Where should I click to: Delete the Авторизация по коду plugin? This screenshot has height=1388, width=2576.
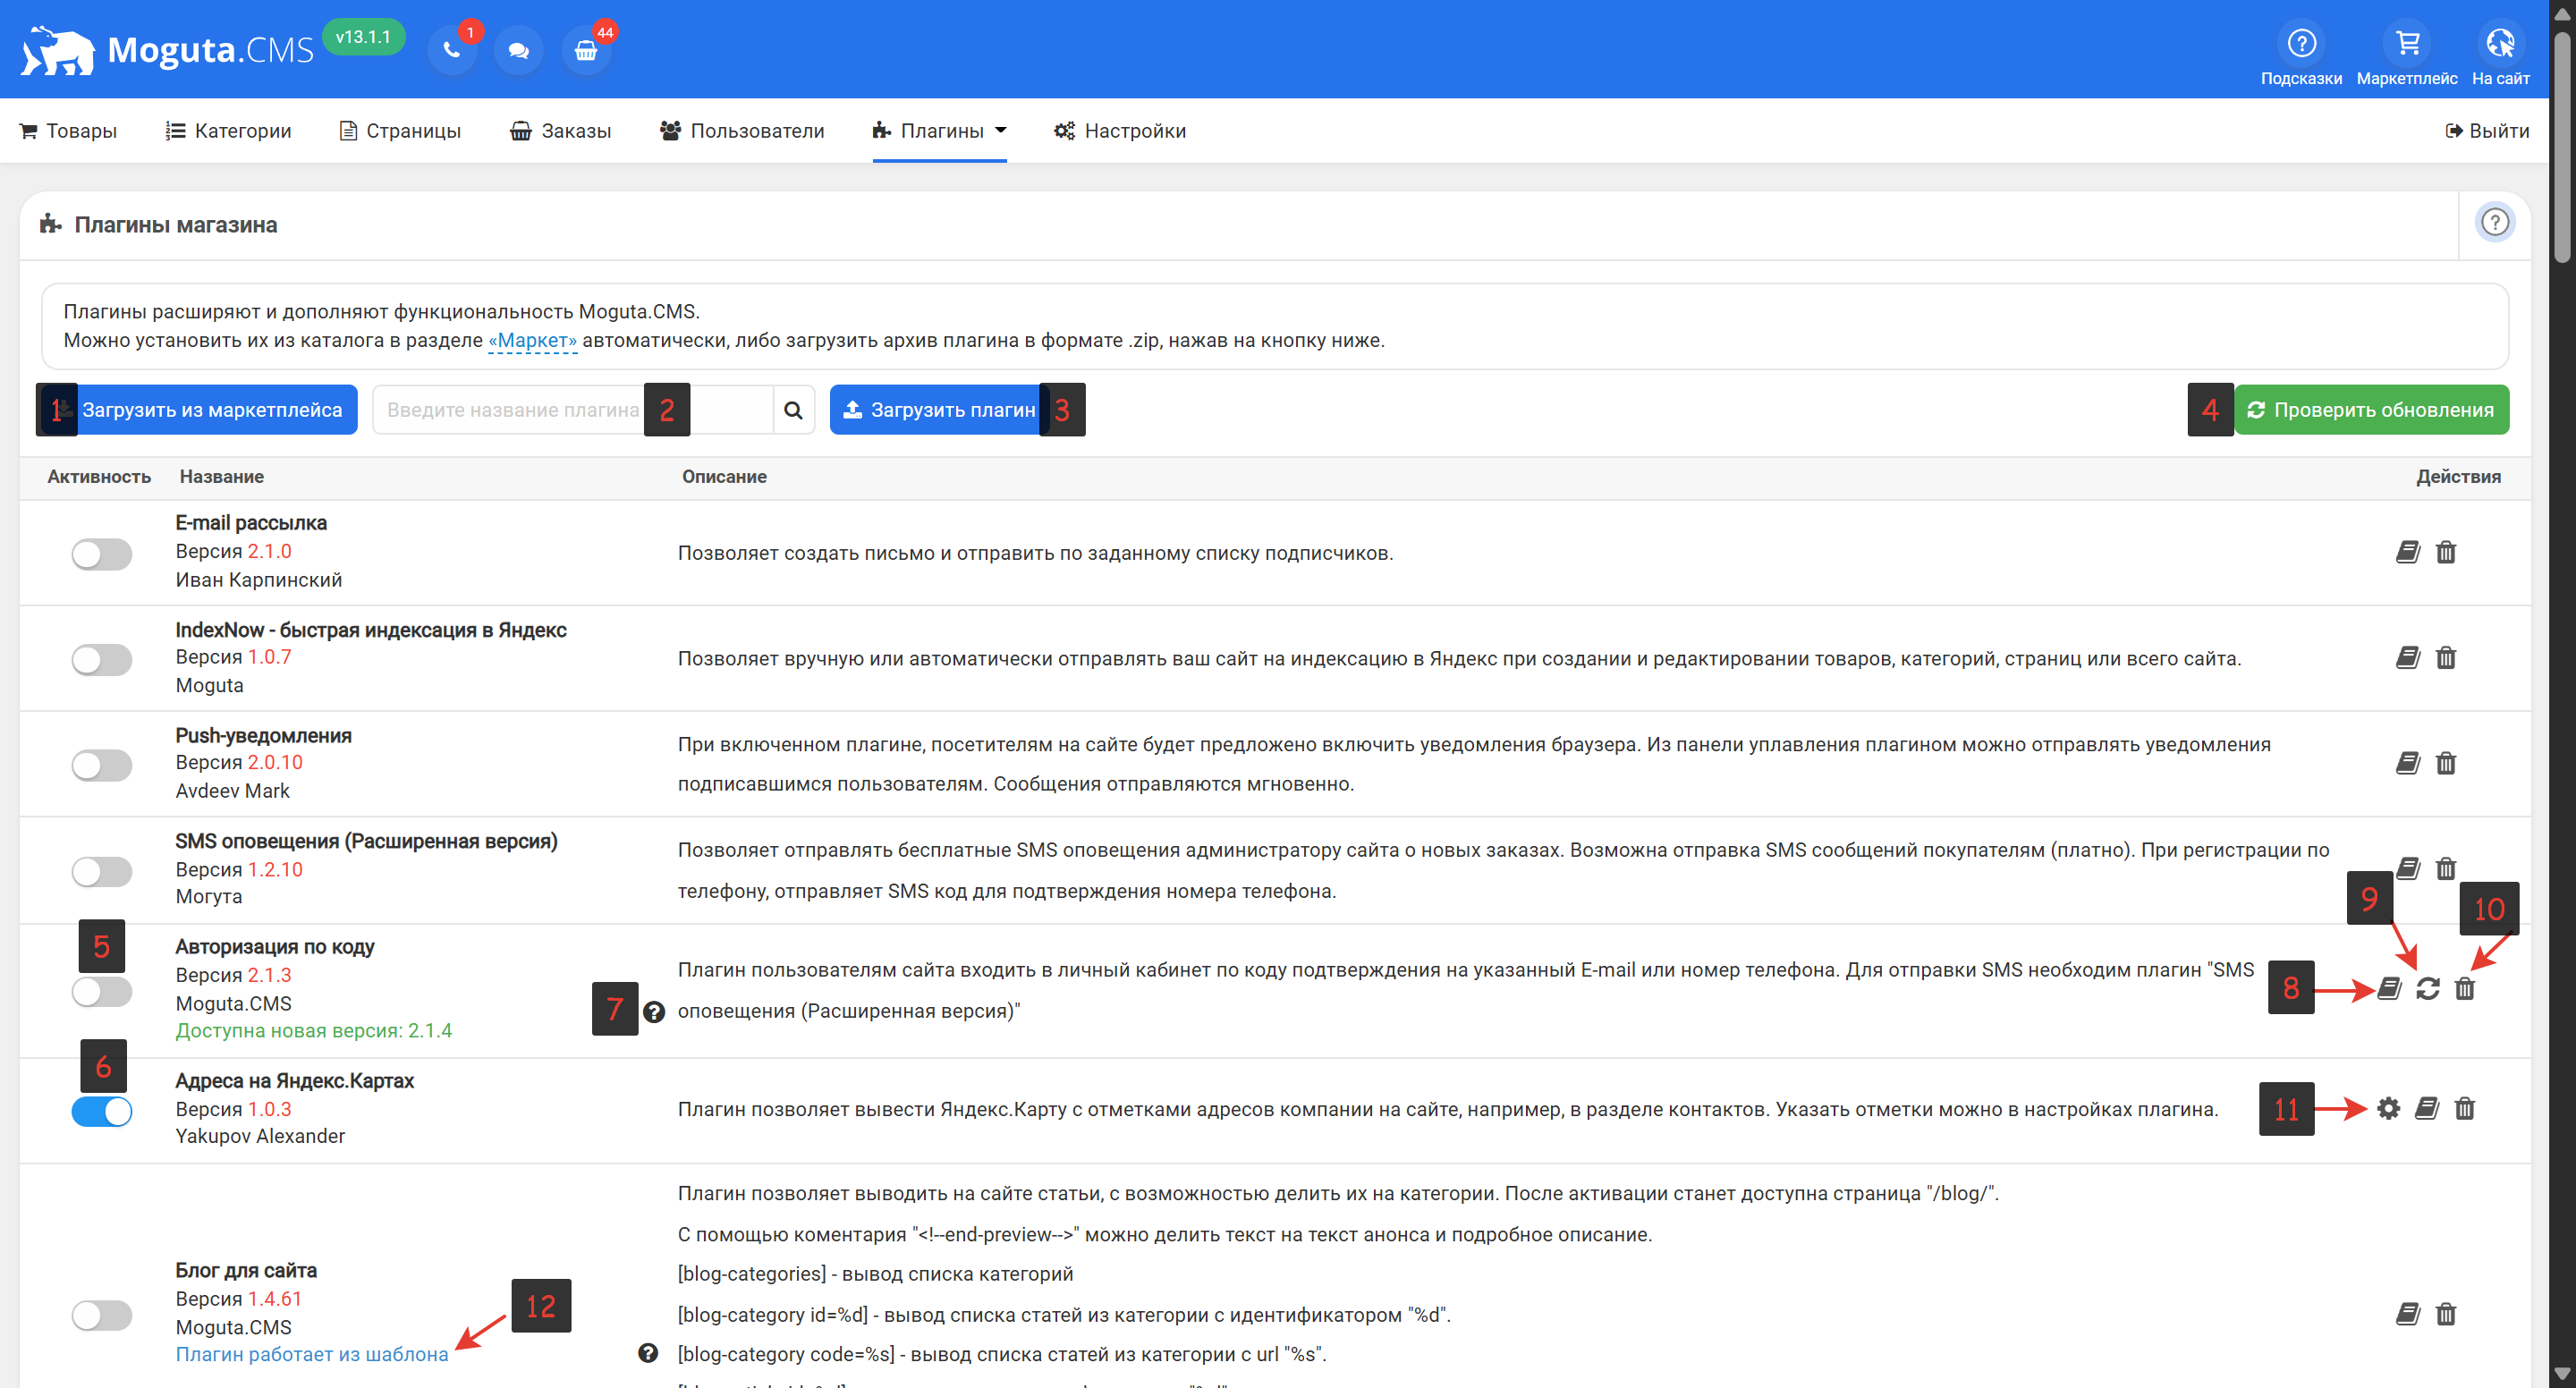point(2464,989)
